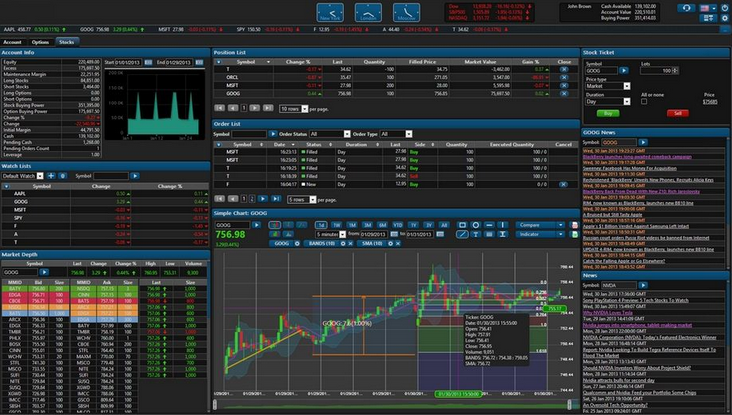Close the ORCL position
This screenshot has height=415, width=732.
564,77
